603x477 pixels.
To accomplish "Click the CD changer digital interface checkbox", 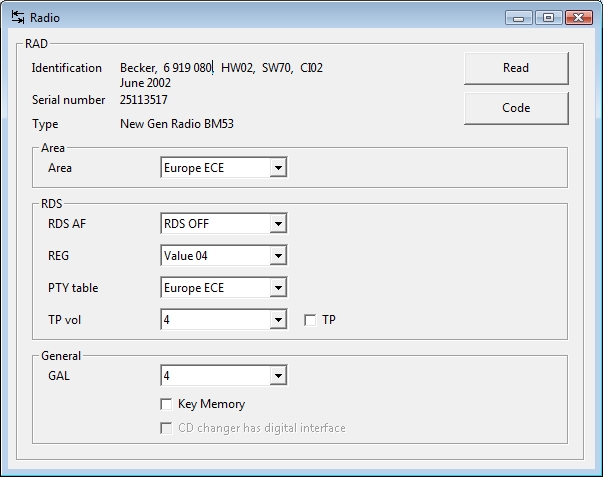I will click(x=166, y=428).
